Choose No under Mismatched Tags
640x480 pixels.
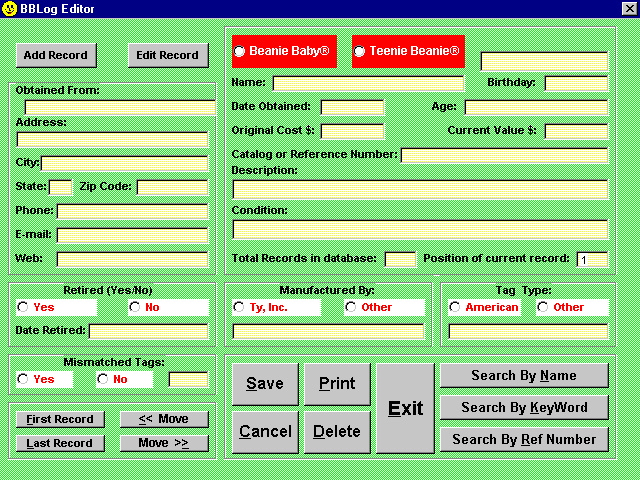(x=103, y=380)
